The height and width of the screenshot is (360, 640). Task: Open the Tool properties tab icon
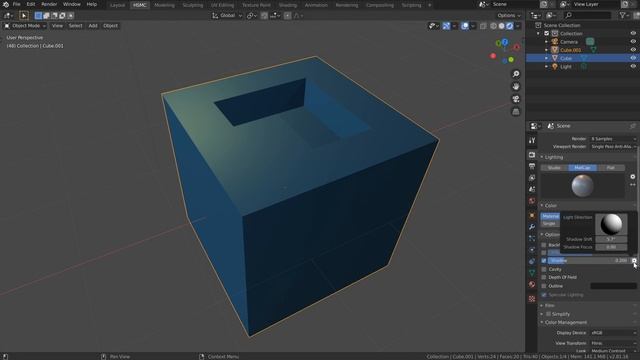click(532, 140)
